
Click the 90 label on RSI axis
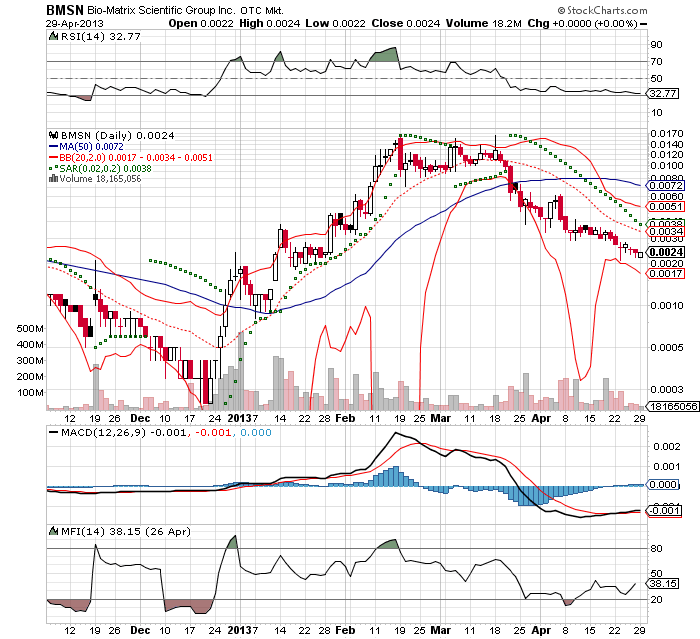656,45
